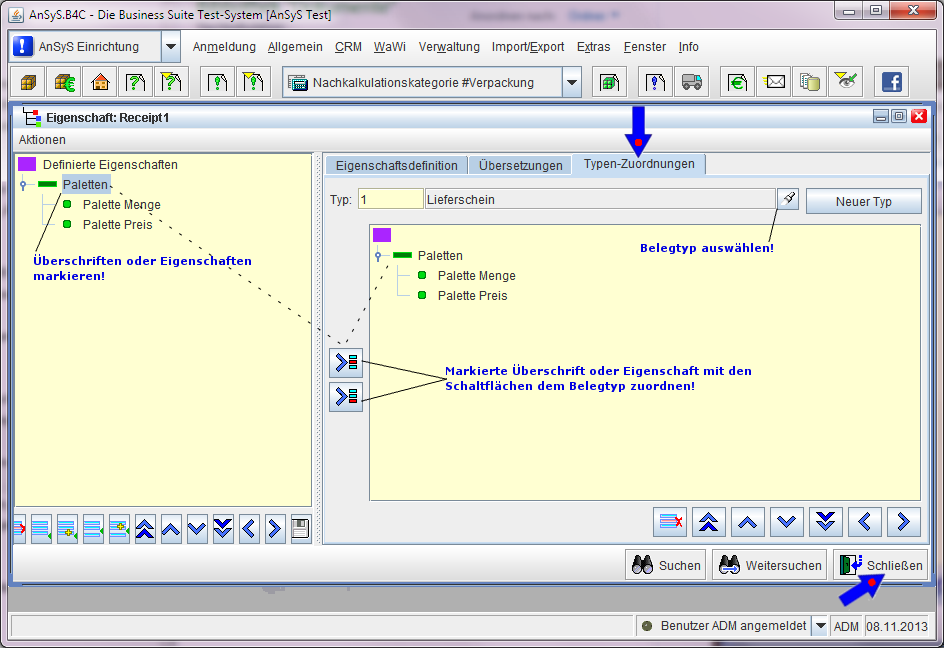Screen dimensions: 944x648
Task: Click the flashlight icon to select Belegtyp
Action: click(x=788, y=199)
